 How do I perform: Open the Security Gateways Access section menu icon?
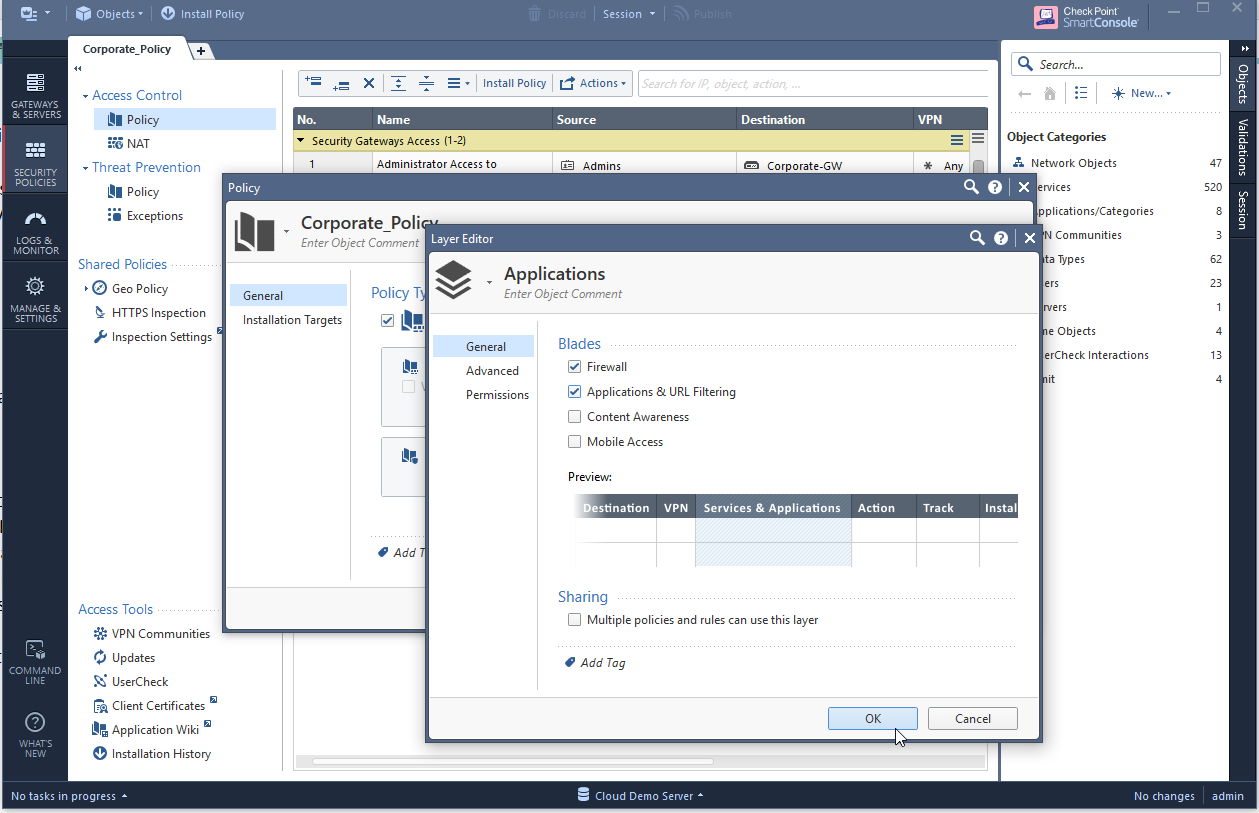[957, 141]
